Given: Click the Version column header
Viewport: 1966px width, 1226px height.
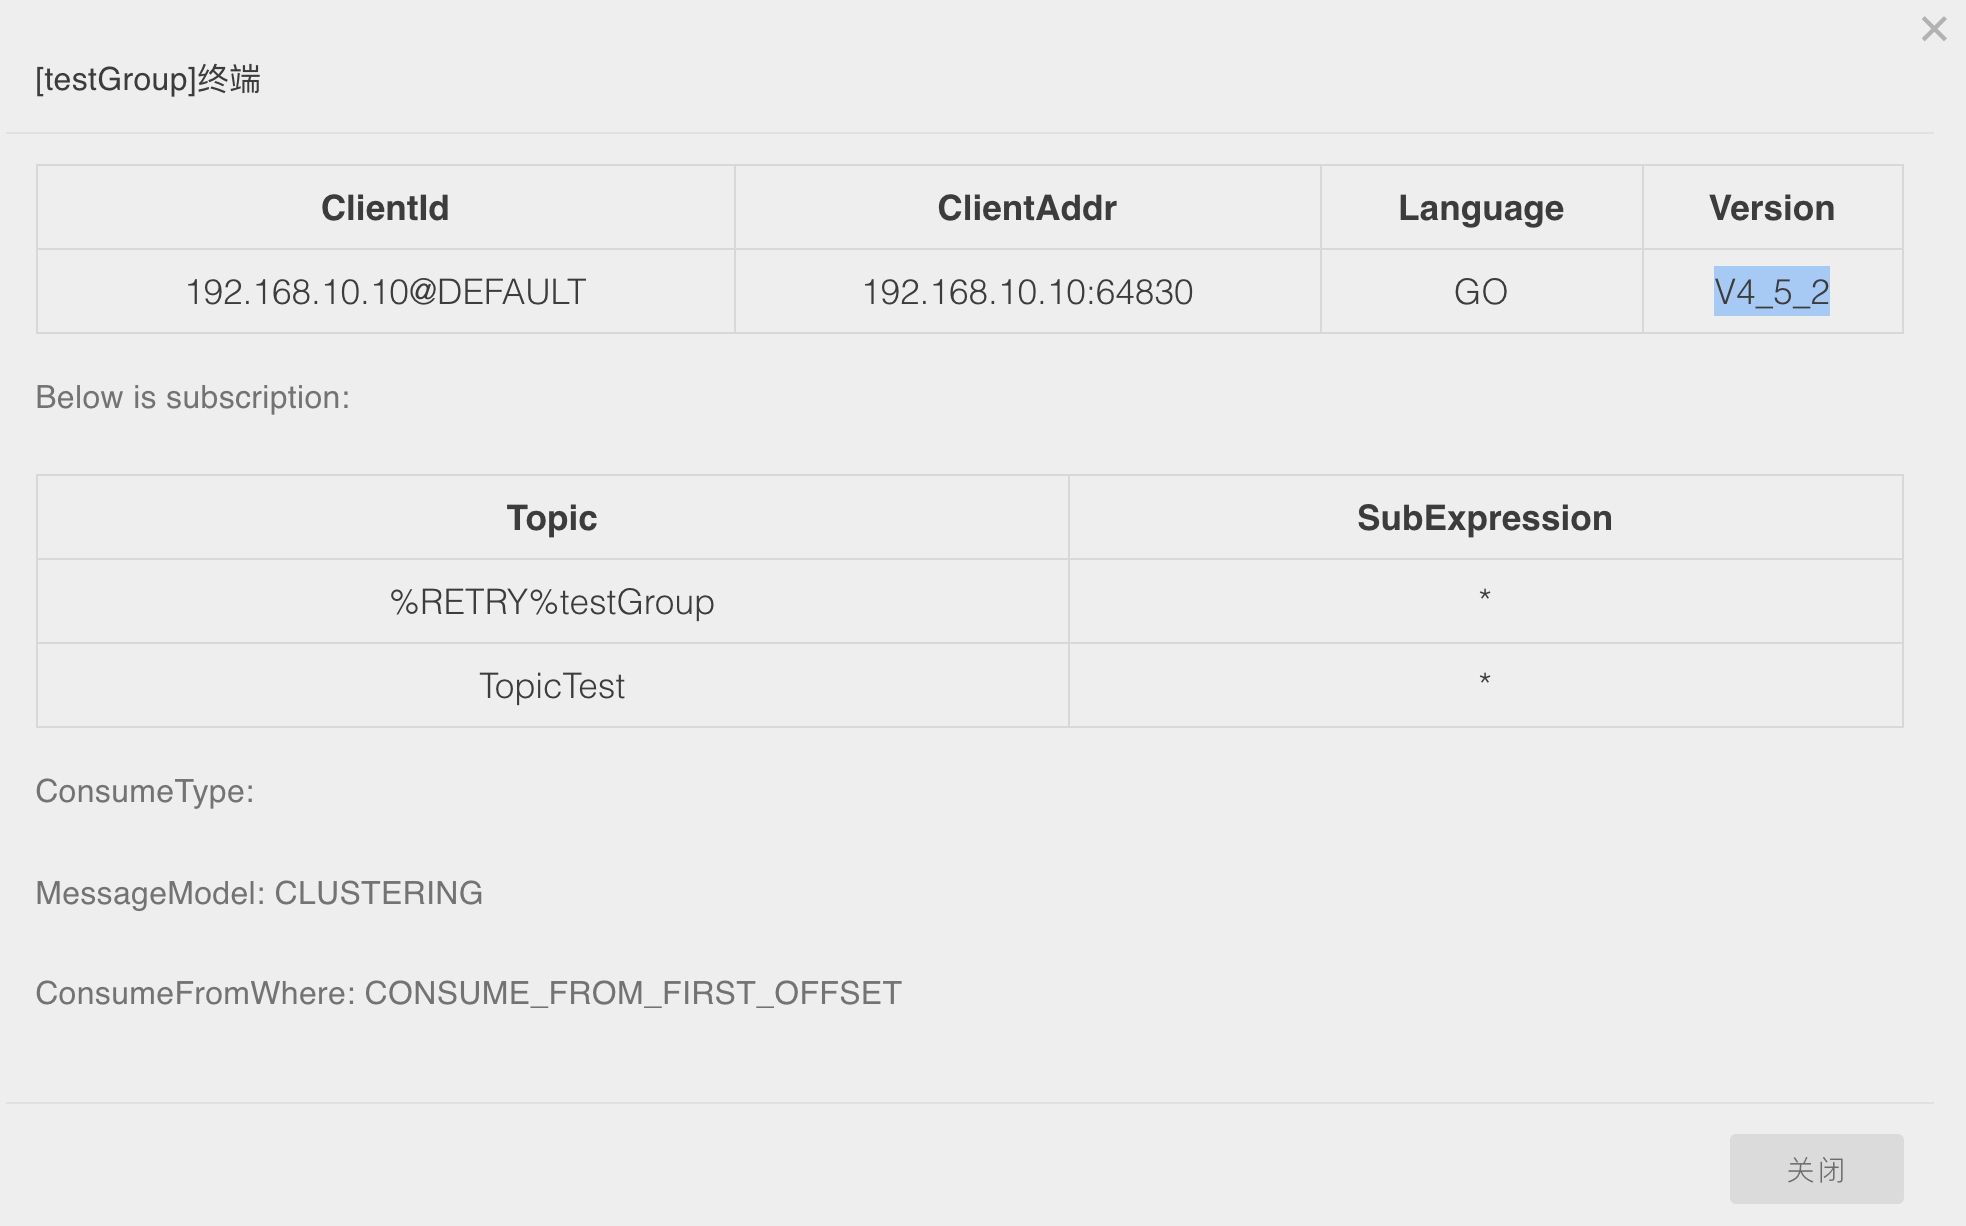Looking at the screenshot, I should click(1771, 207).
